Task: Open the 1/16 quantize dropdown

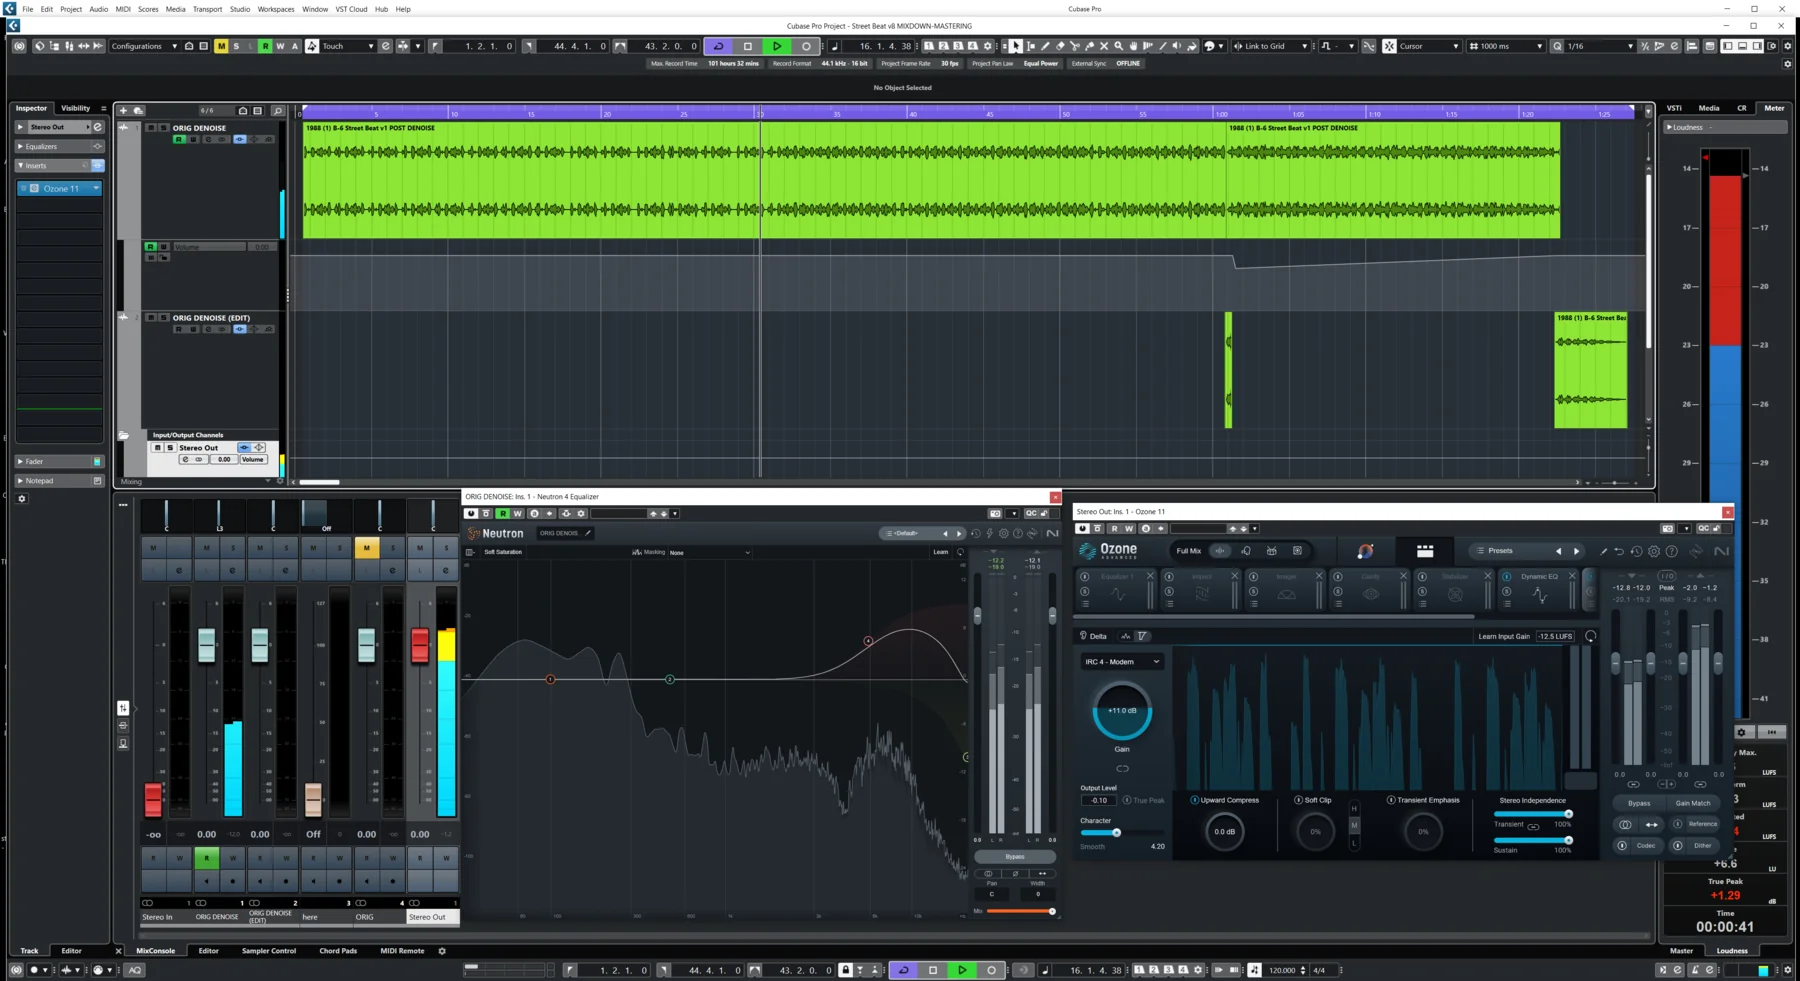Action: click(1600, 46)
